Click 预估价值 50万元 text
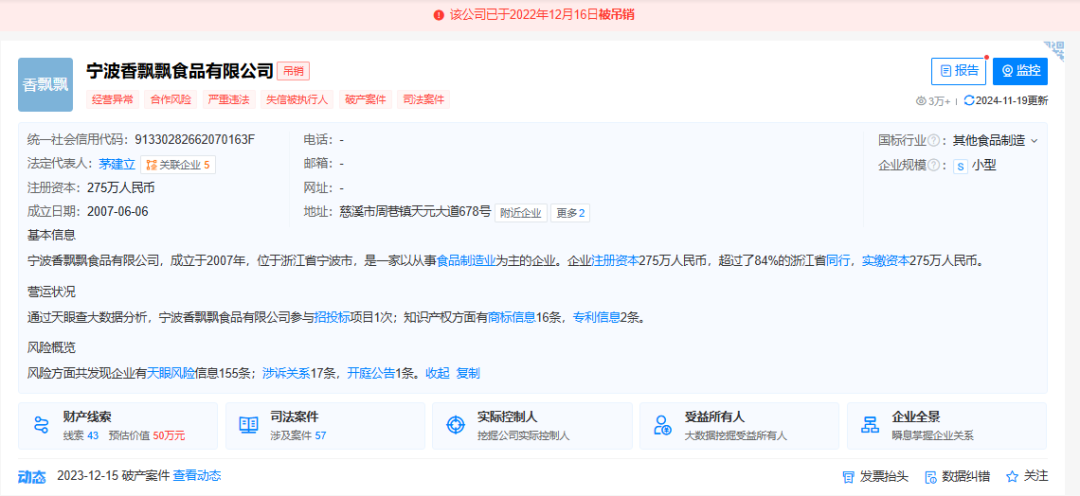The height and width of the screenshot is (496, 1080). tap(147, 435)
